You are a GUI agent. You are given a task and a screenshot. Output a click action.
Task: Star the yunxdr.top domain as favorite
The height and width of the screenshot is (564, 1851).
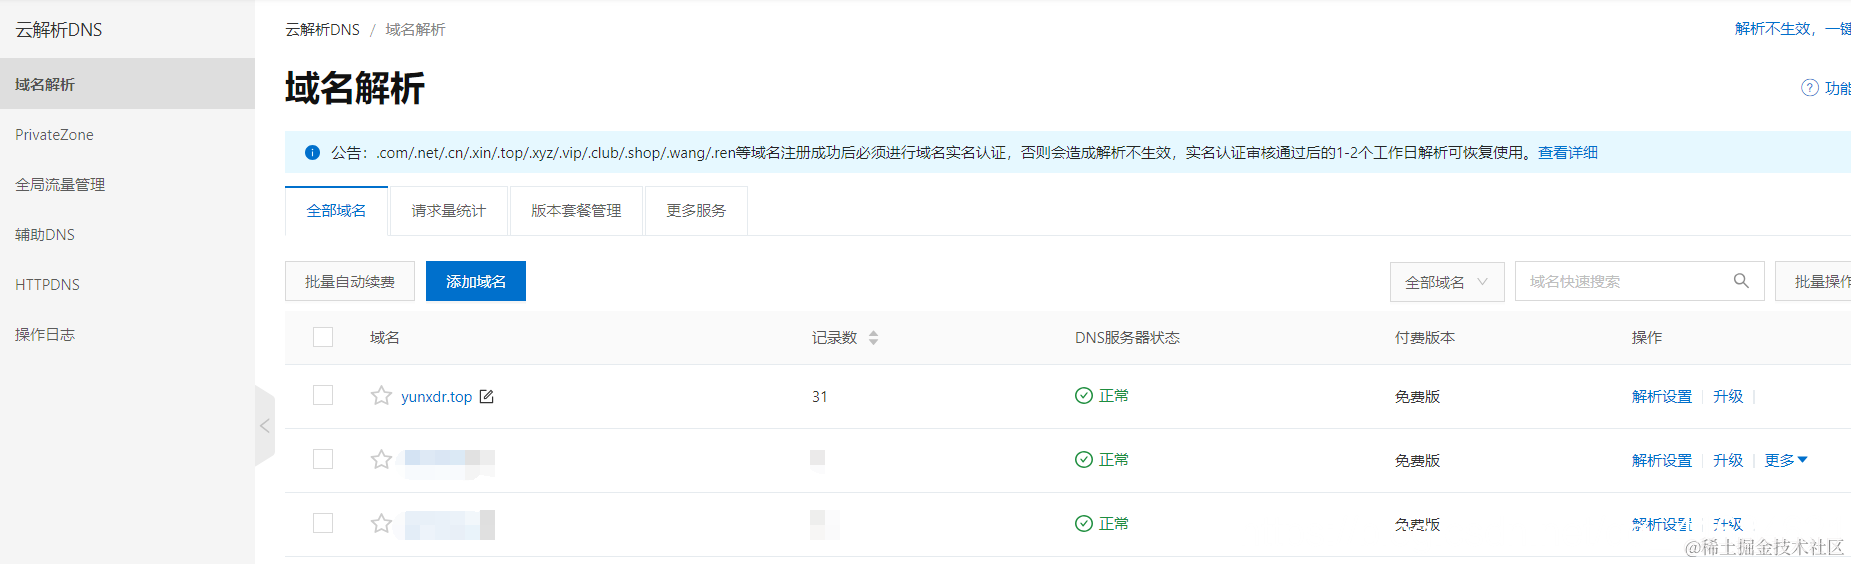(x=381, y=396)
